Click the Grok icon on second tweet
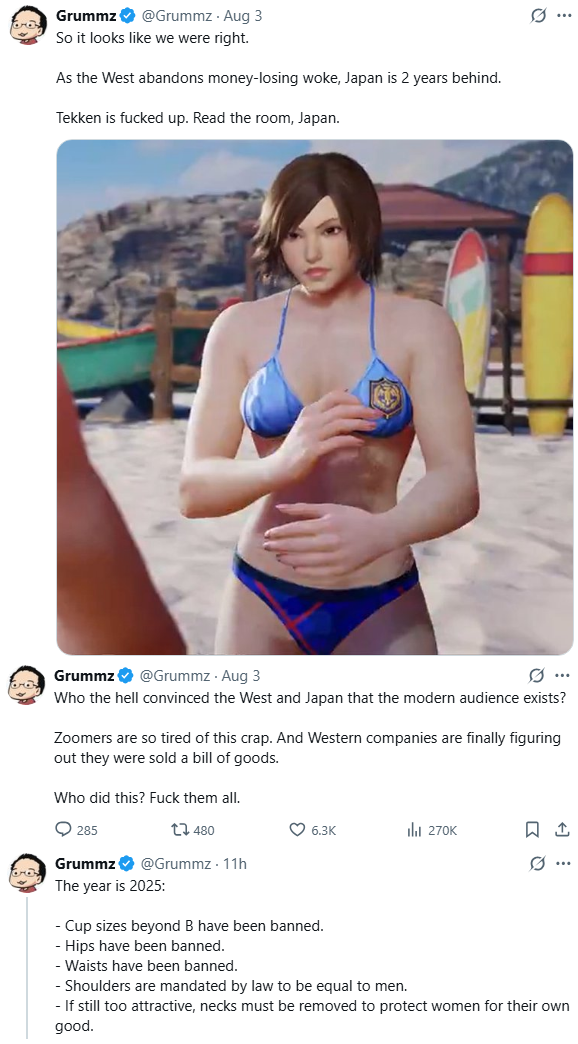 point(536,676)
